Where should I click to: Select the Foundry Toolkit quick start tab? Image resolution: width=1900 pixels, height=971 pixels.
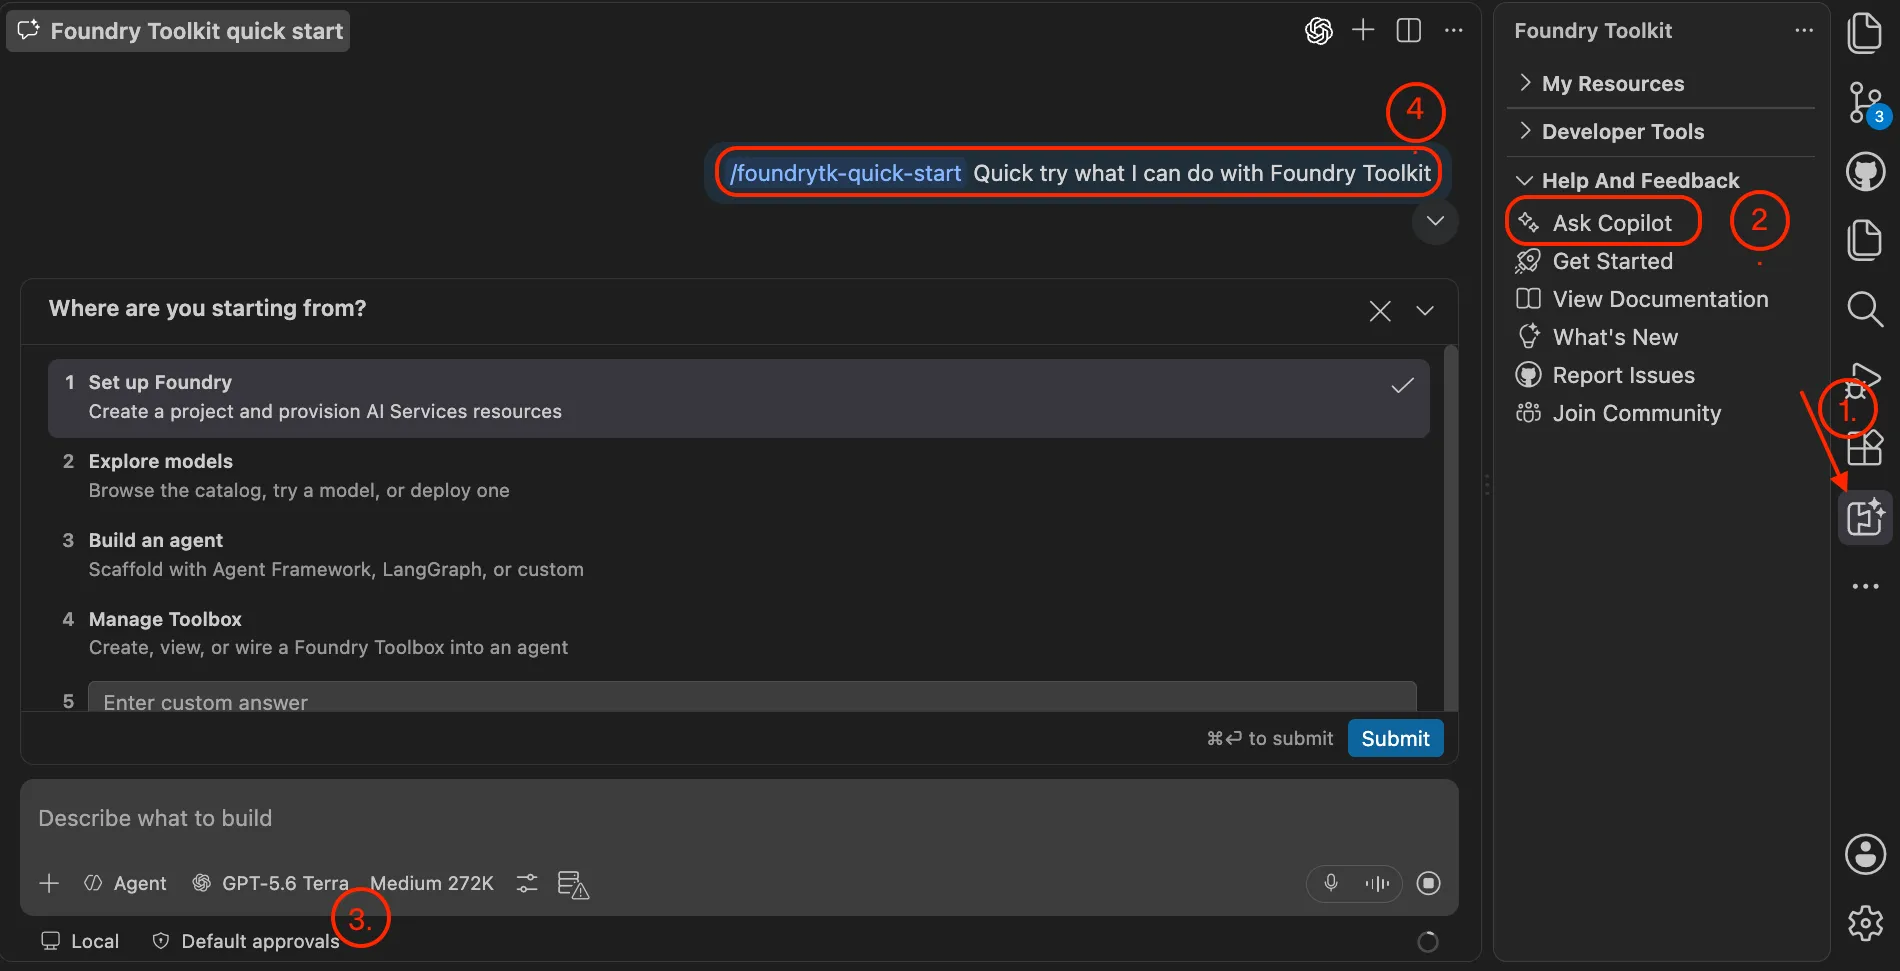pyautogui.click(x=179, y=31)
